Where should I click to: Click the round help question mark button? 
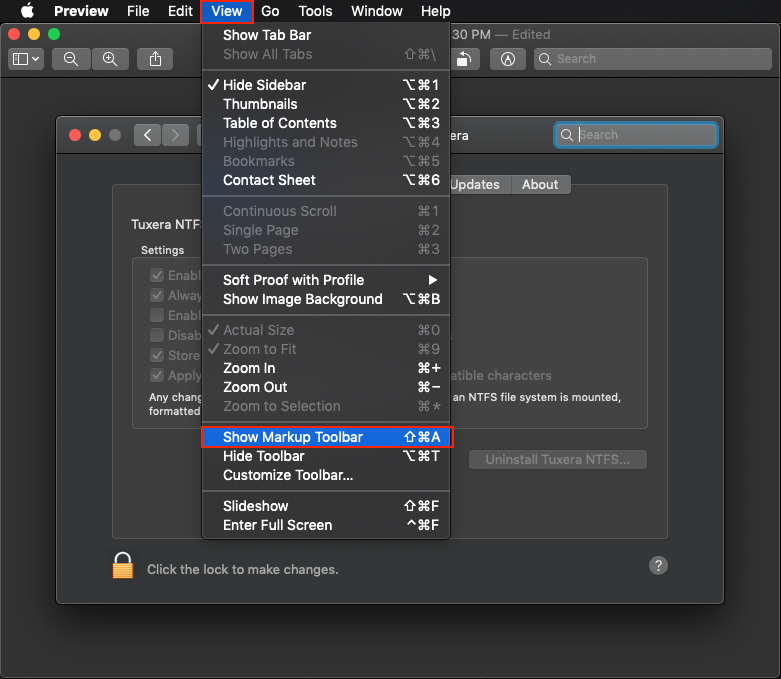[x=658, y=565]
